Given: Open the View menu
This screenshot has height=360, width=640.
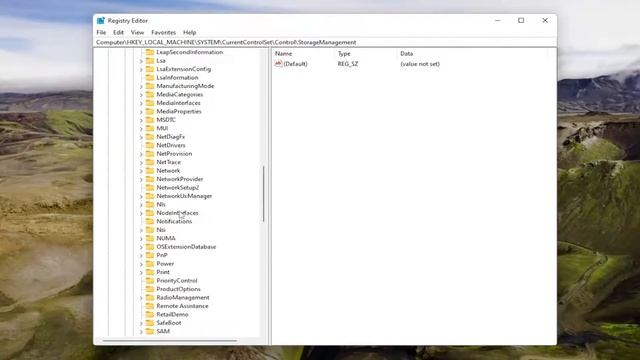Looking at the screenshot, I should (x=137, y=32).
